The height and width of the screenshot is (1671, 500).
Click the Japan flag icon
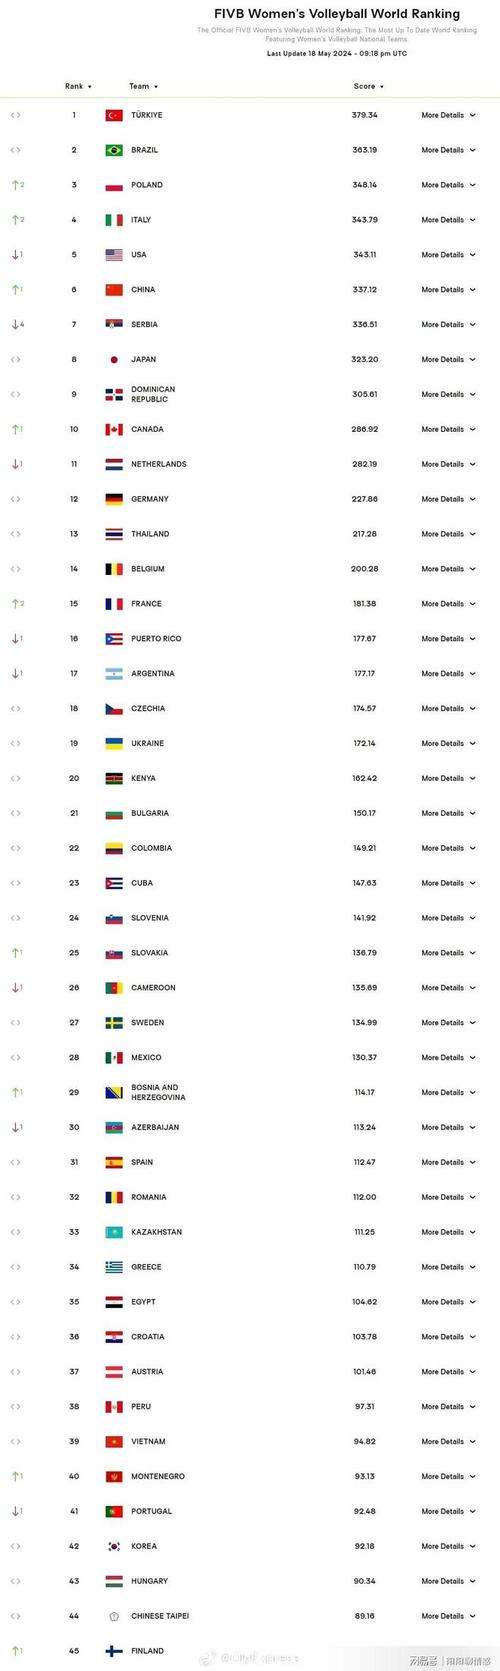tap(114, 360)
